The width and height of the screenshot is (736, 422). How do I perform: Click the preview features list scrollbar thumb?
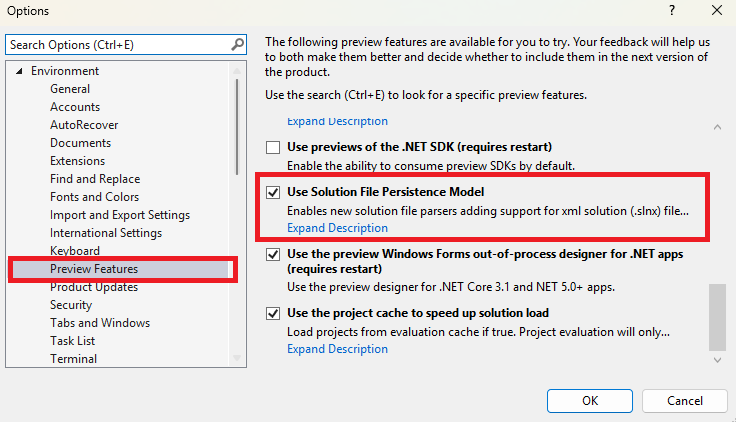pyautogui.click(x=717, y=317)
